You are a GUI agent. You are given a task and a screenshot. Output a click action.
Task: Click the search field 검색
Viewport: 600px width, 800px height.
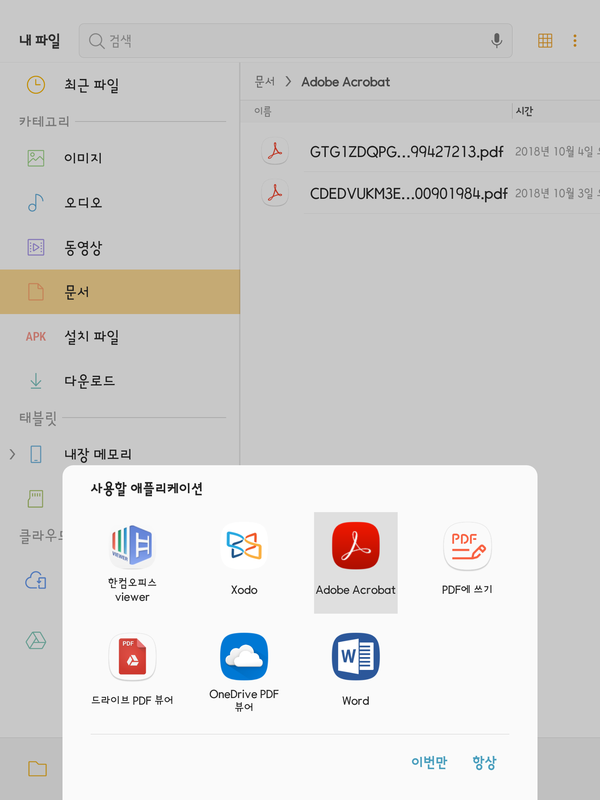(x=295, y=40)
